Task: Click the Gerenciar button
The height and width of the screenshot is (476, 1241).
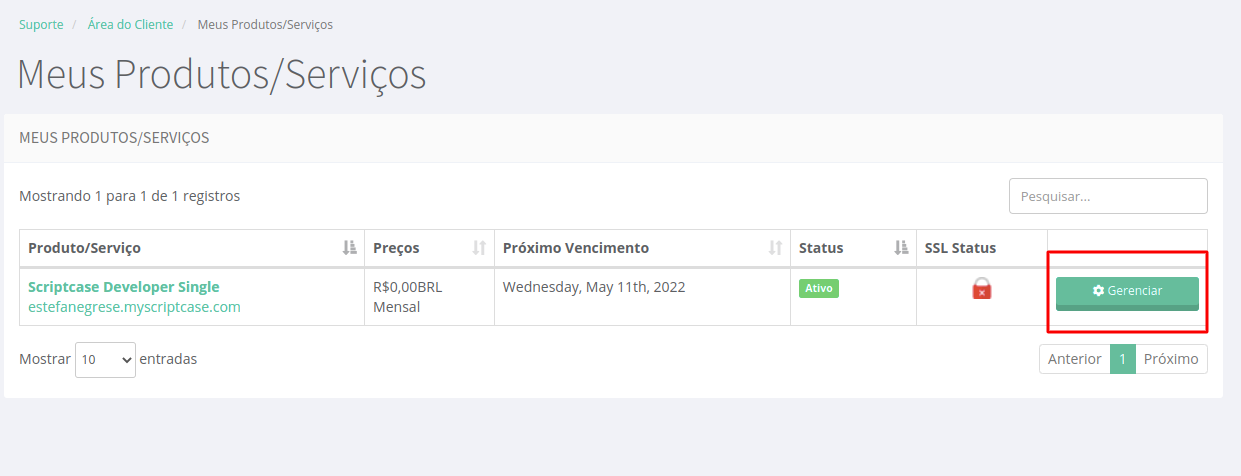Action: (x=1127, y=293)
